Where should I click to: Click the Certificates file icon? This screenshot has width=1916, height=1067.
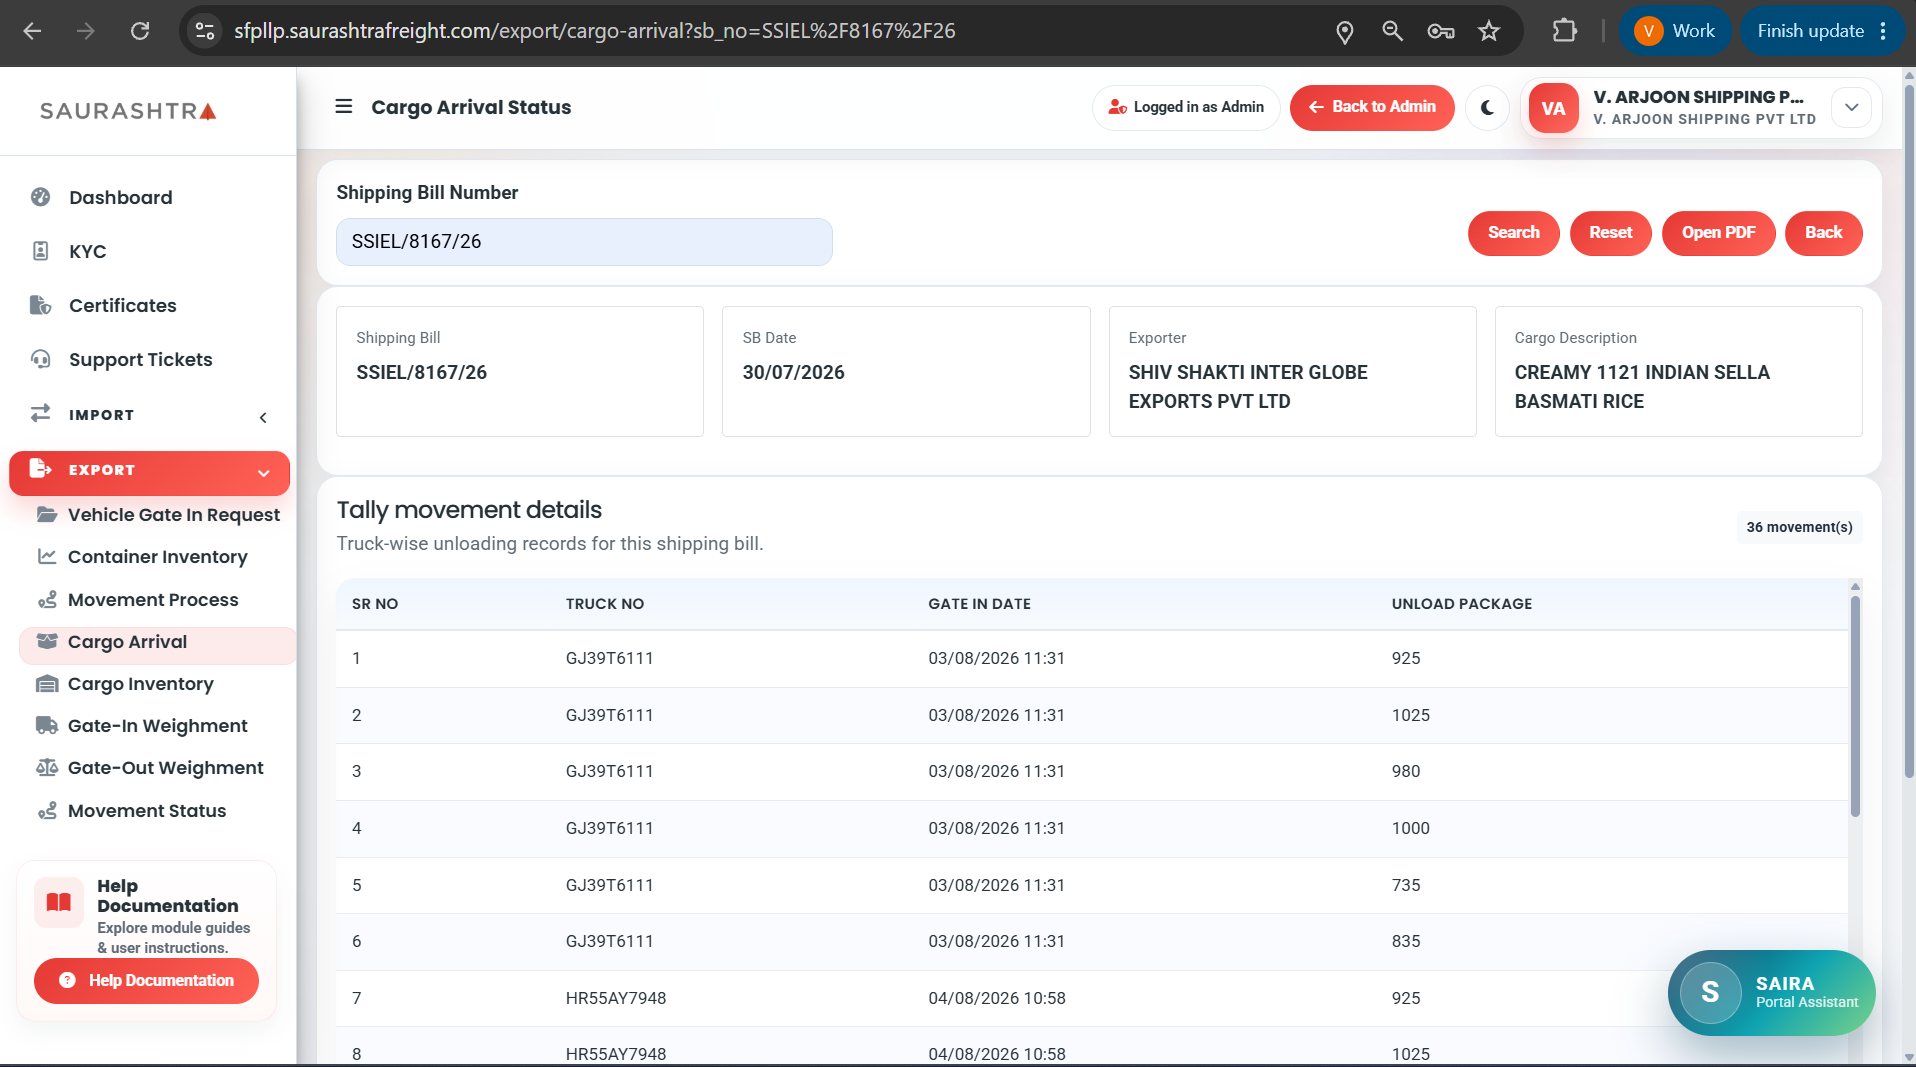40,305
